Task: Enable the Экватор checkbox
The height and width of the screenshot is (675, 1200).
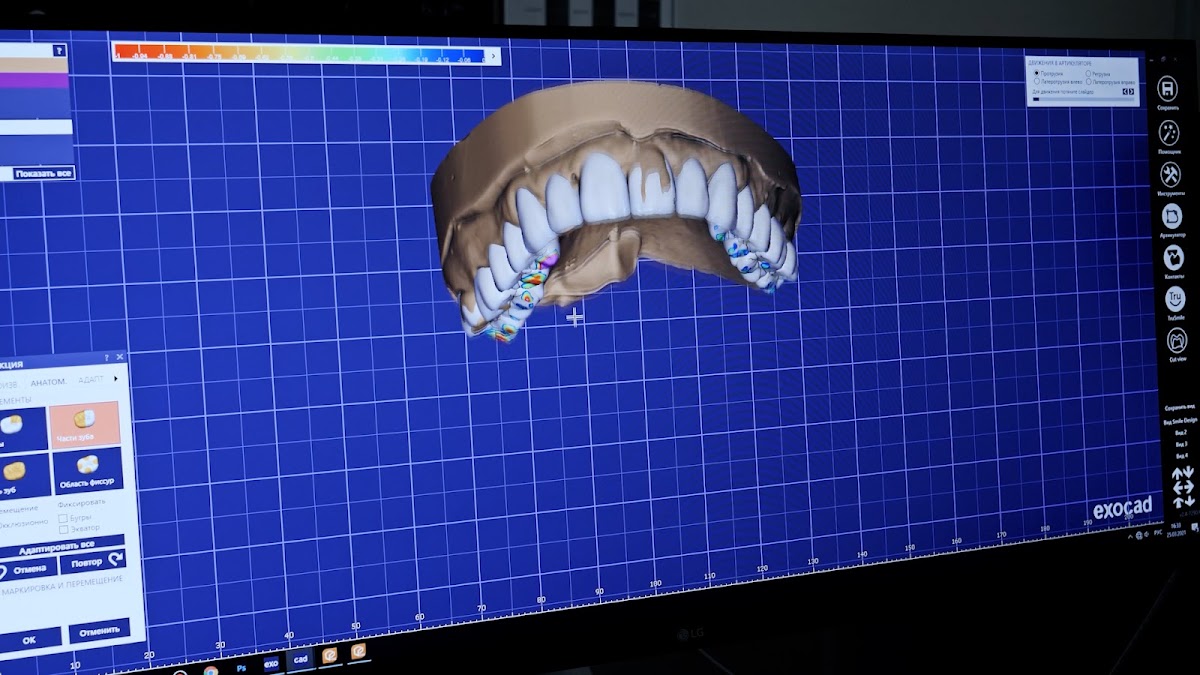Action: pyautogui.click(x=63, y=529)
